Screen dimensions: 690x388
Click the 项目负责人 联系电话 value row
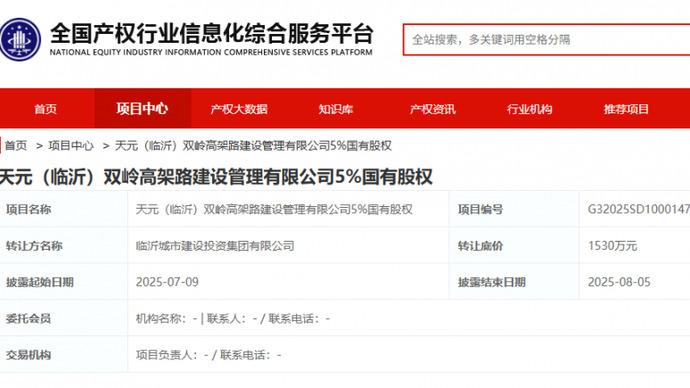click(x=209, y=355)
